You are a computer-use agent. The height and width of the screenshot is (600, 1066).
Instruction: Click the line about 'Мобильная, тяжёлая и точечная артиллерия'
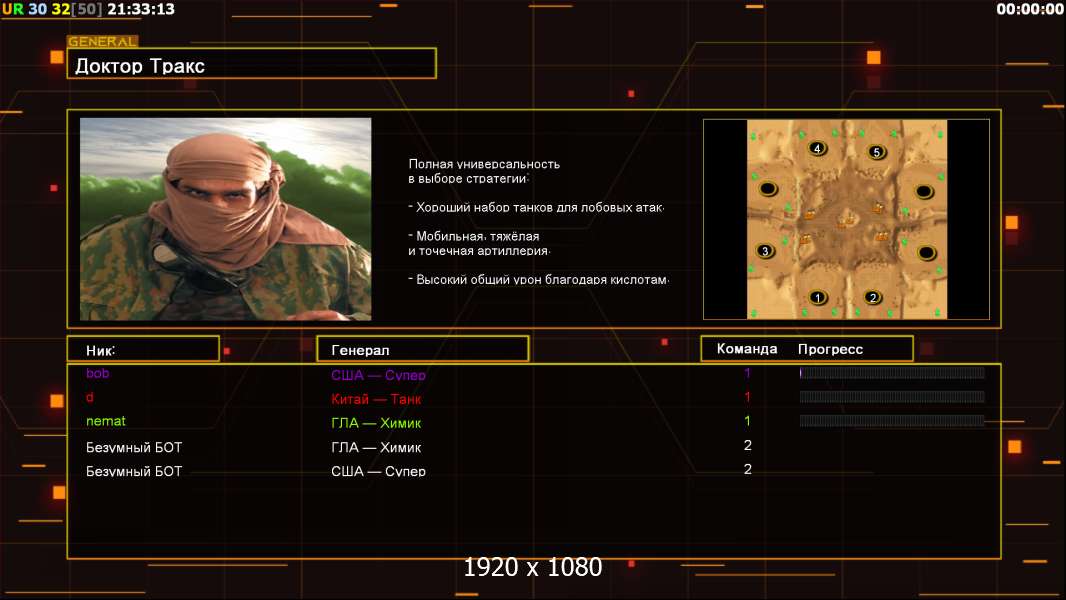479,243
